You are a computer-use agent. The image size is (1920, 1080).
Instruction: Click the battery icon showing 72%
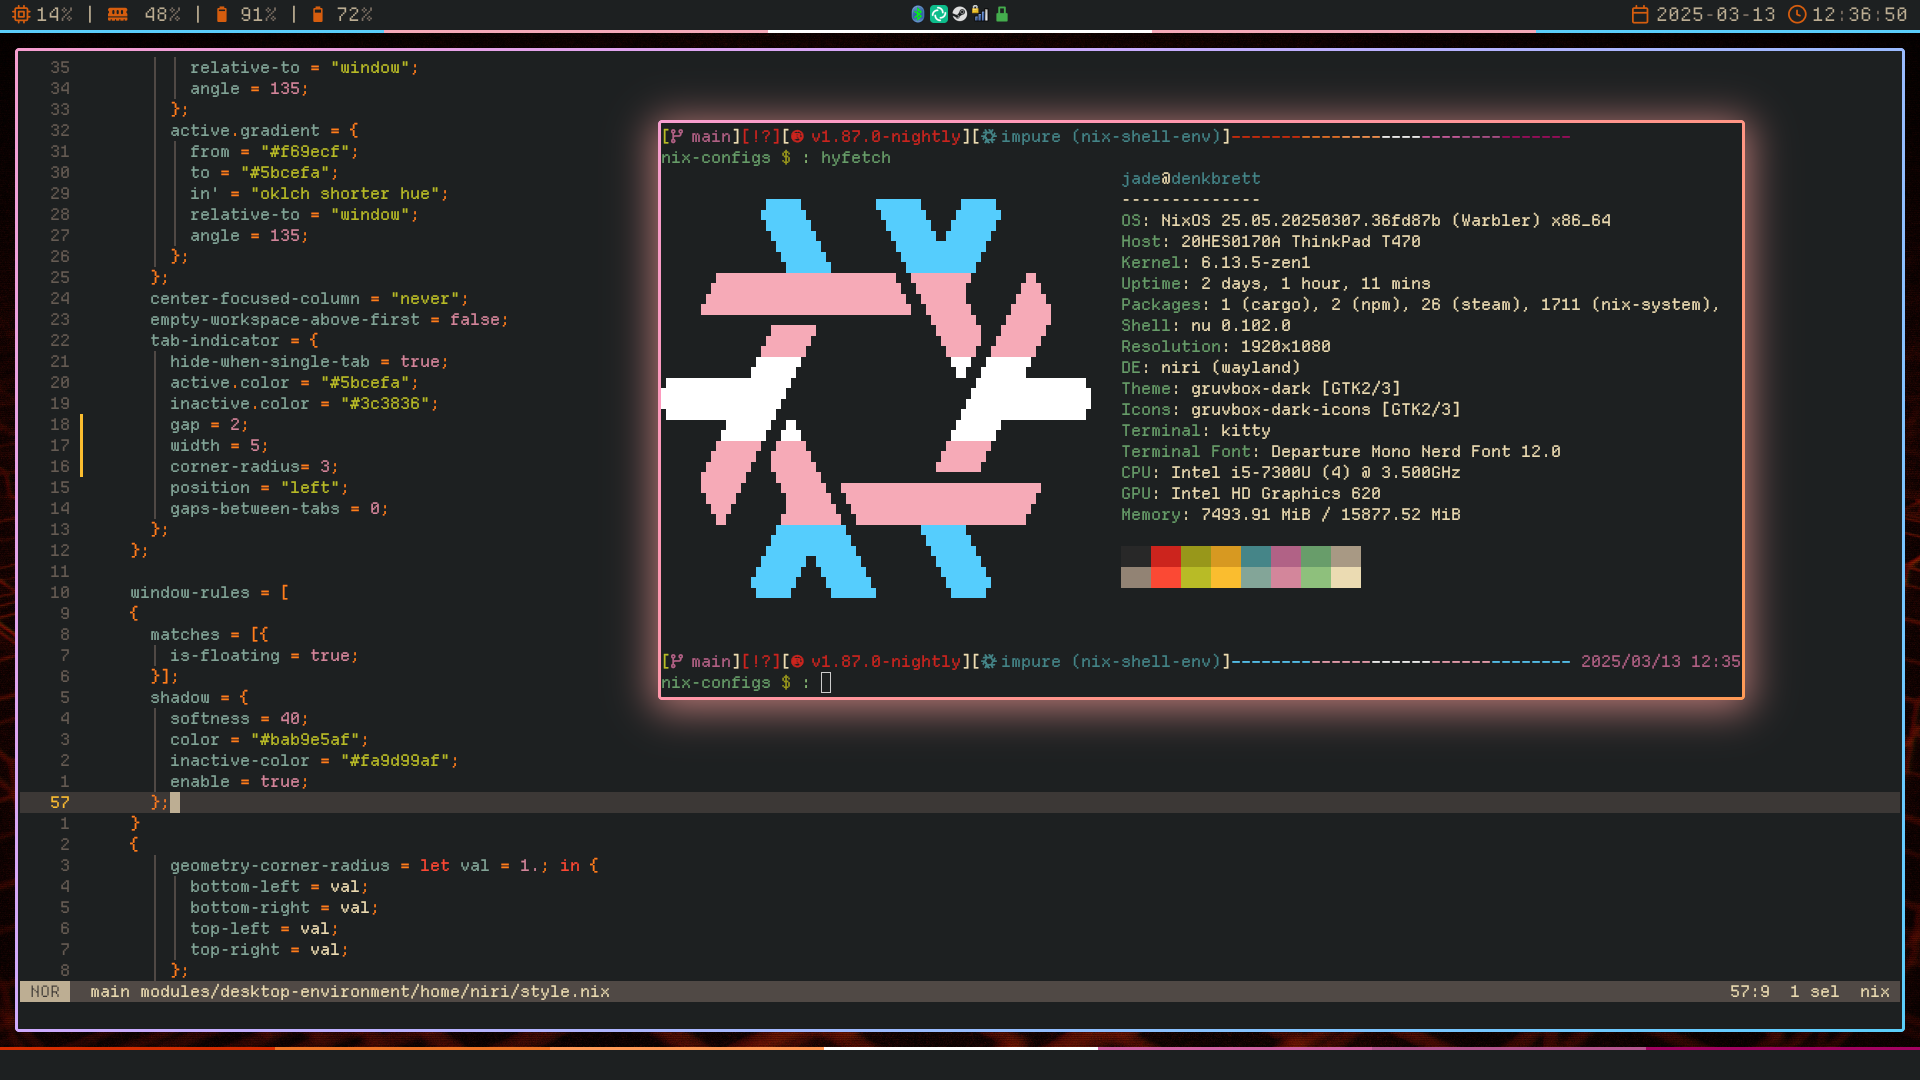(x=318, y=14)
